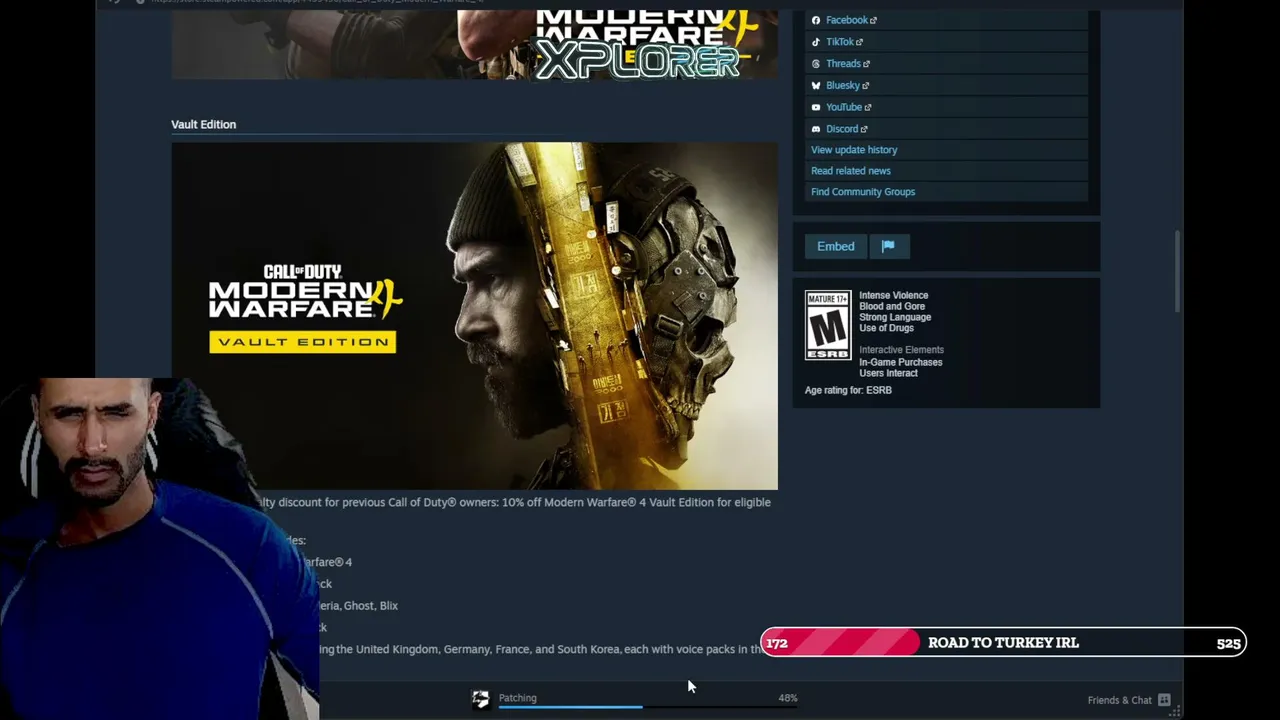1280x720 pixels.
Task: Open the YouTube link
Action: pyautogui.click(x=848, y=107)
